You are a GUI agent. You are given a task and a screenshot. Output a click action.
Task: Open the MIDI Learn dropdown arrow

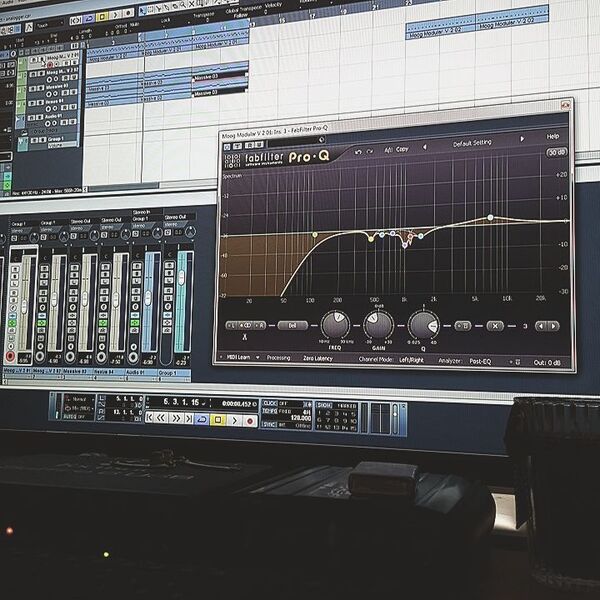pyautogui.click(x=258, y=357)
